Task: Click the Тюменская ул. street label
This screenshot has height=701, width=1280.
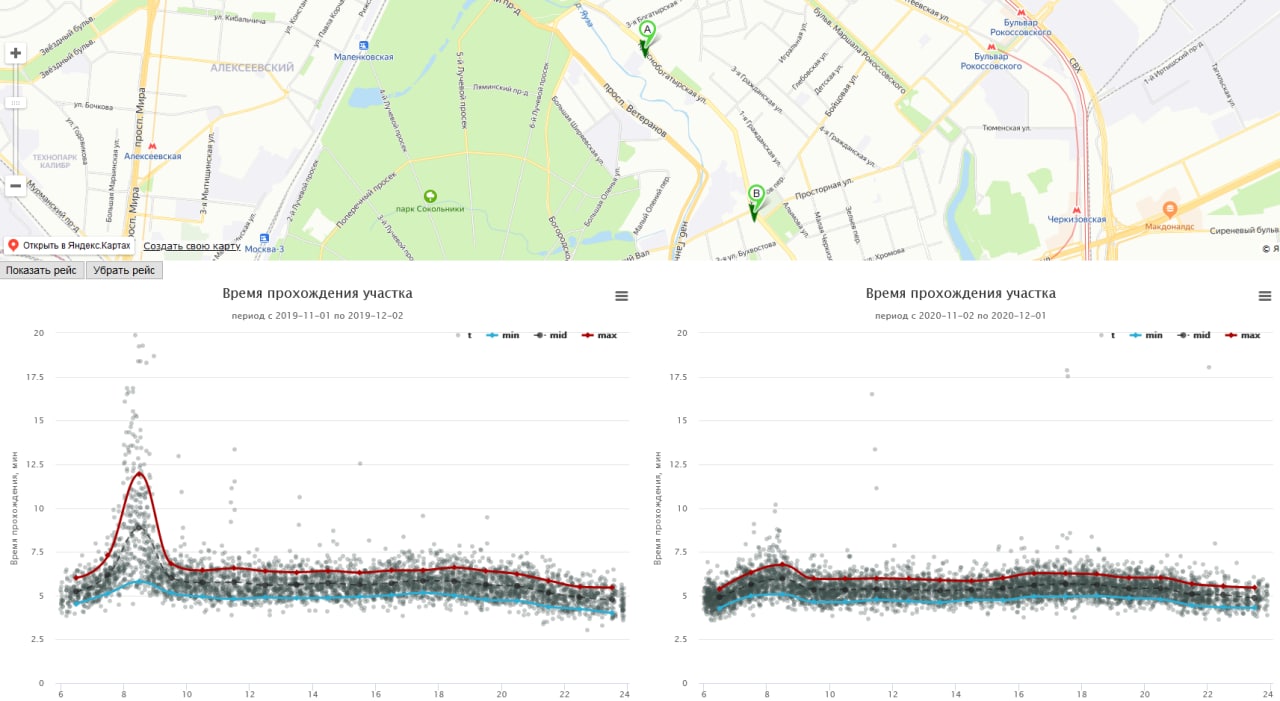Action: pos(1006,128)
